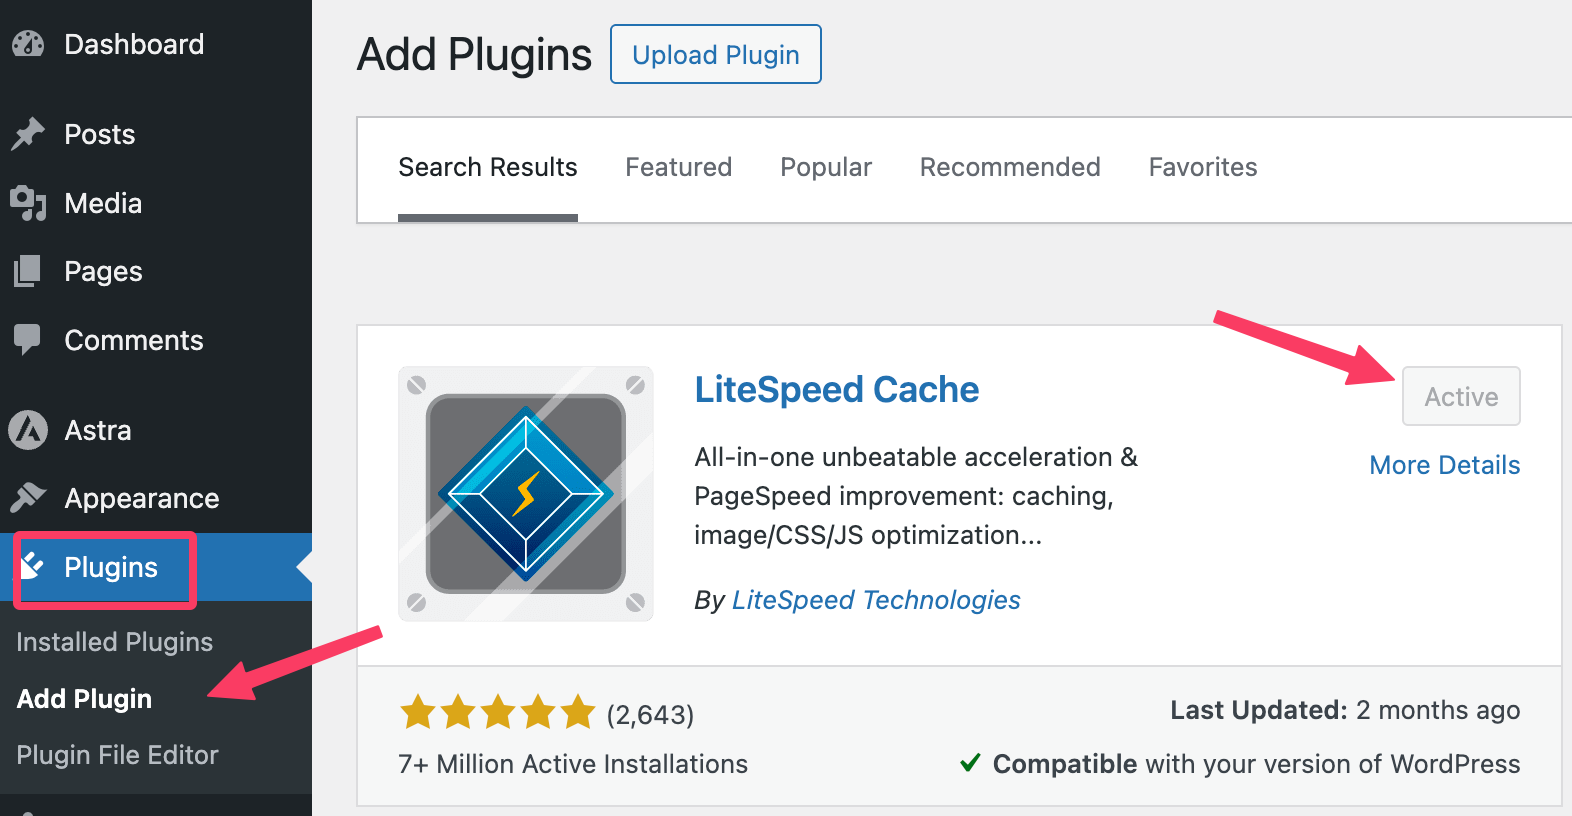Show the Favorites tab
This screenshot has width=1572, height=816.
point(1203,167)
